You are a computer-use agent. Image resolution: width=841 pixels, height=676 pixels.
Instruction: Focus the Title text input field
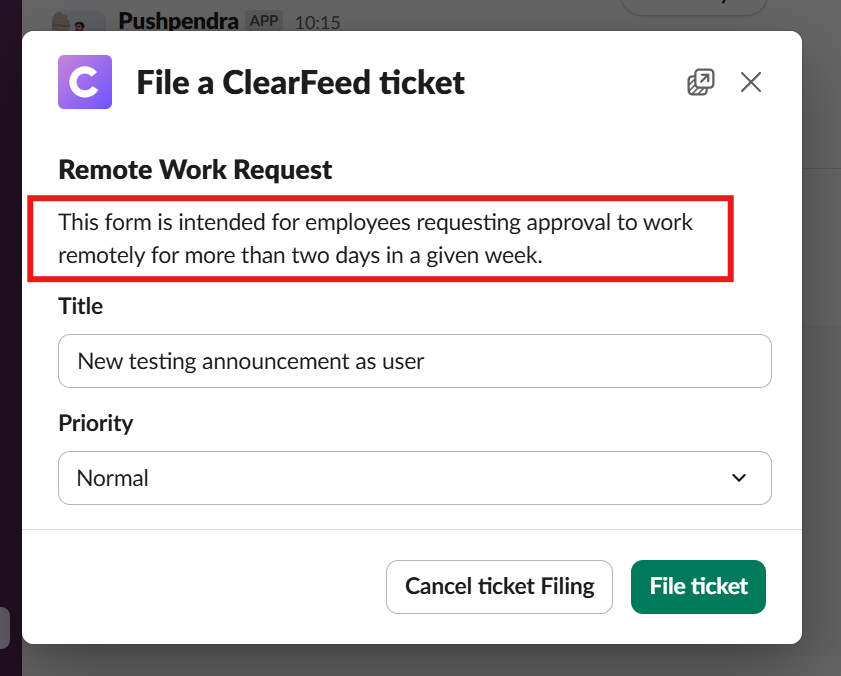click(414, 361)
